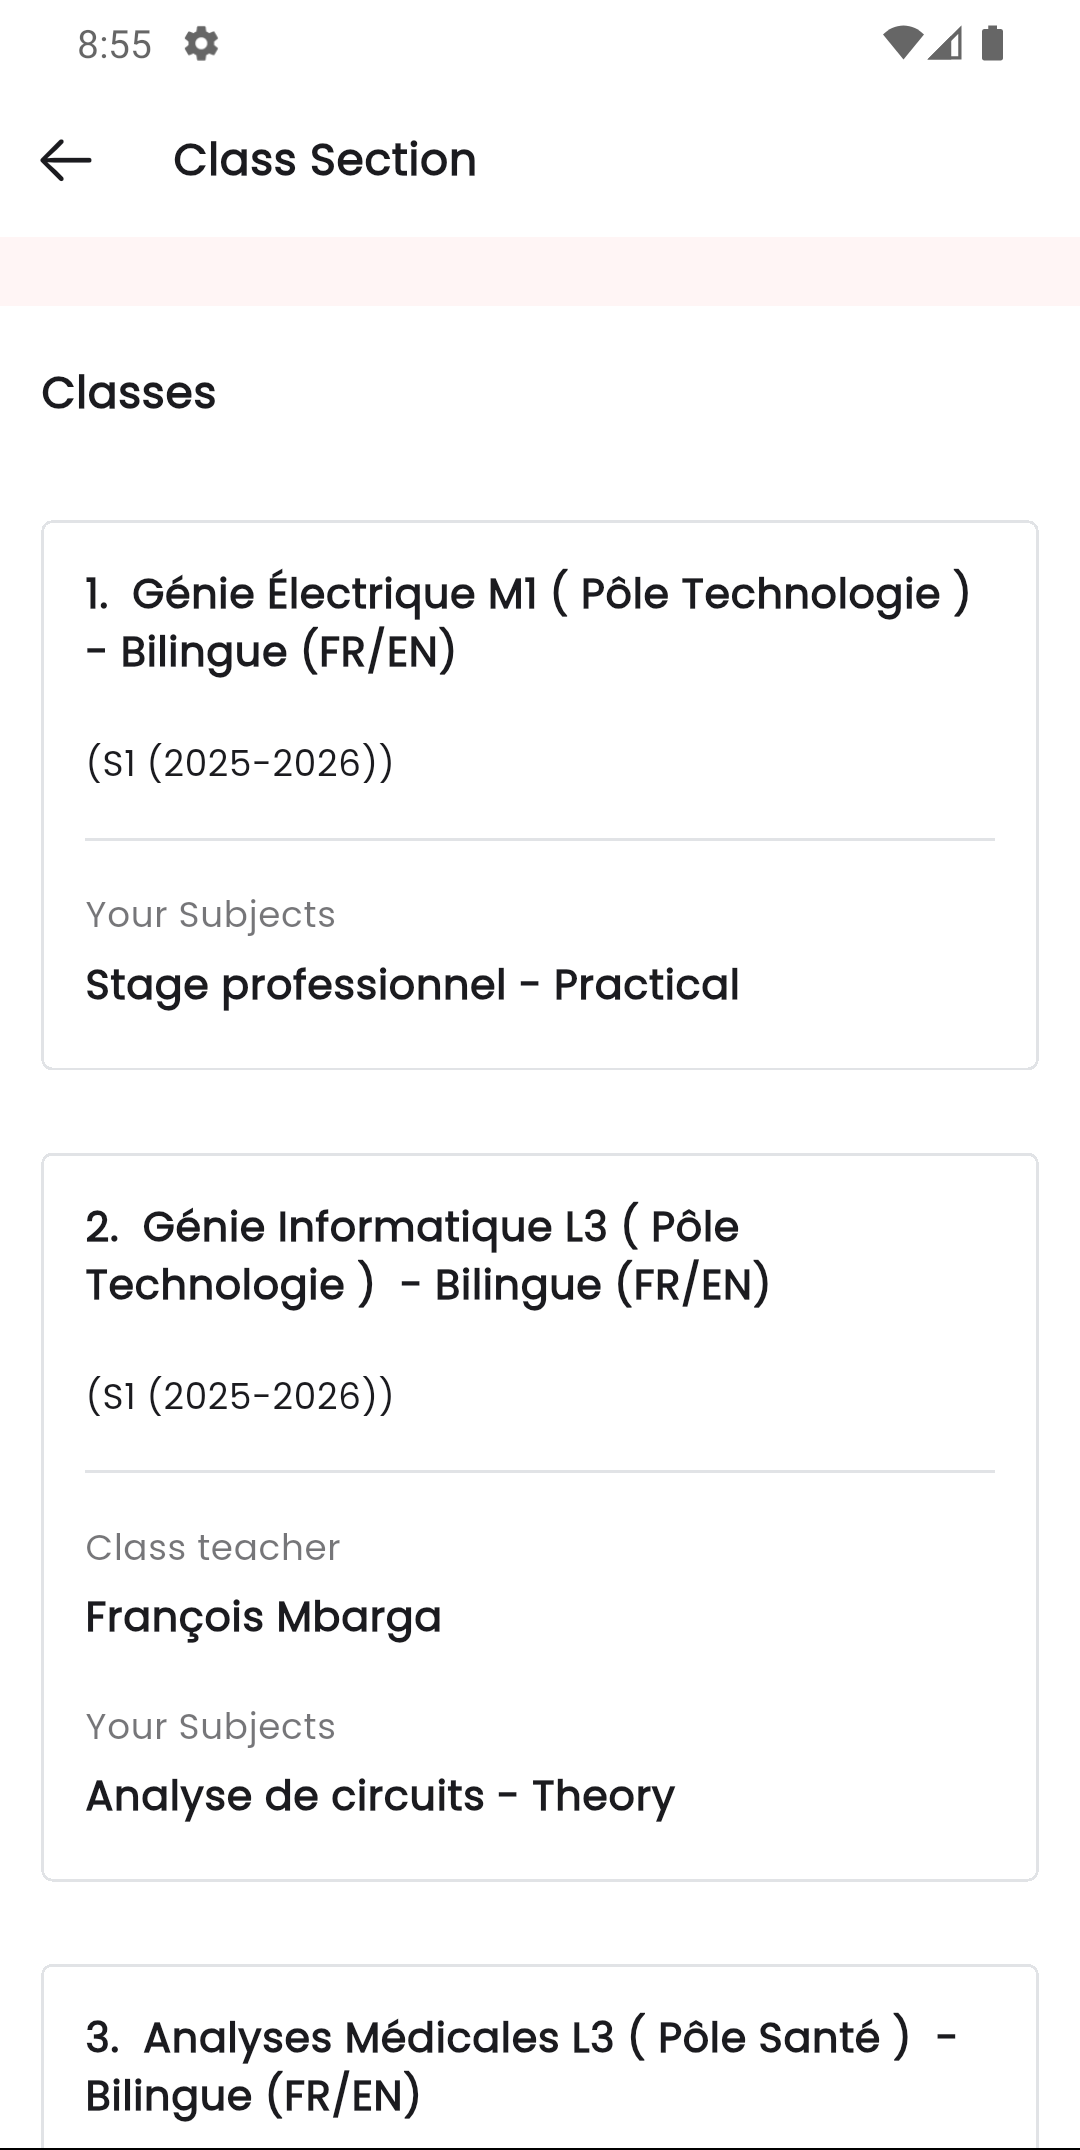Image resolution: width=1080 pixels, height=2150 pixels.
Task: Tap the Class Section title bar
Action: [324, 159]
